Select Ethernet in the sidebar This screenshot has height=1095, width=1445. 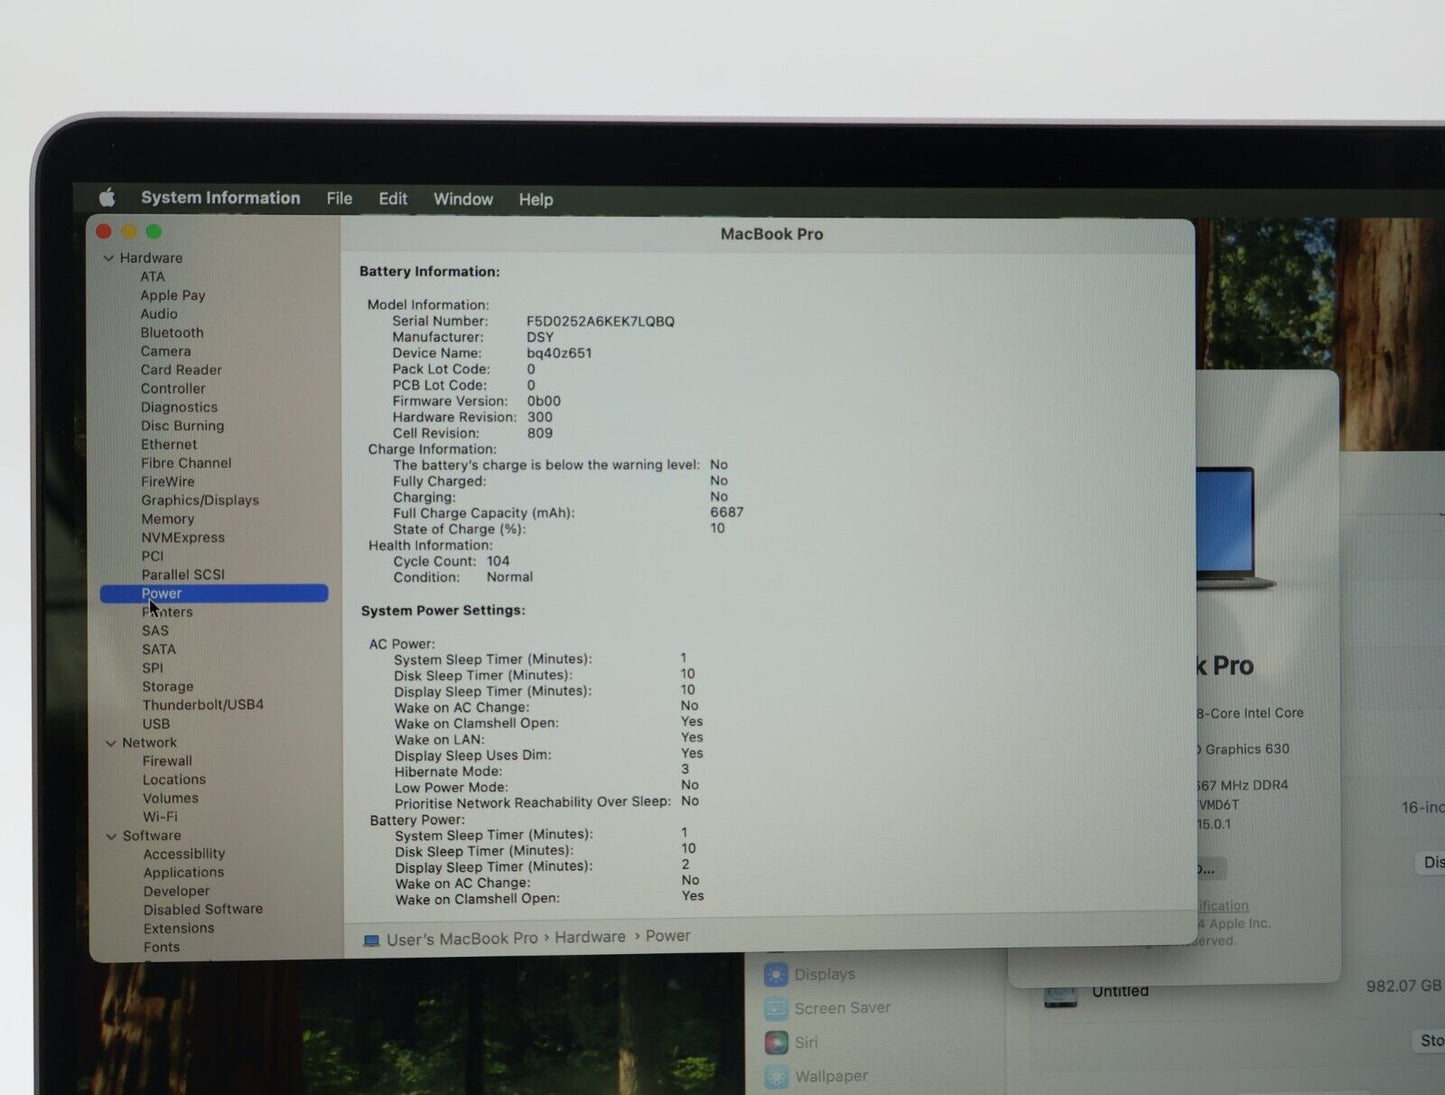169,445
